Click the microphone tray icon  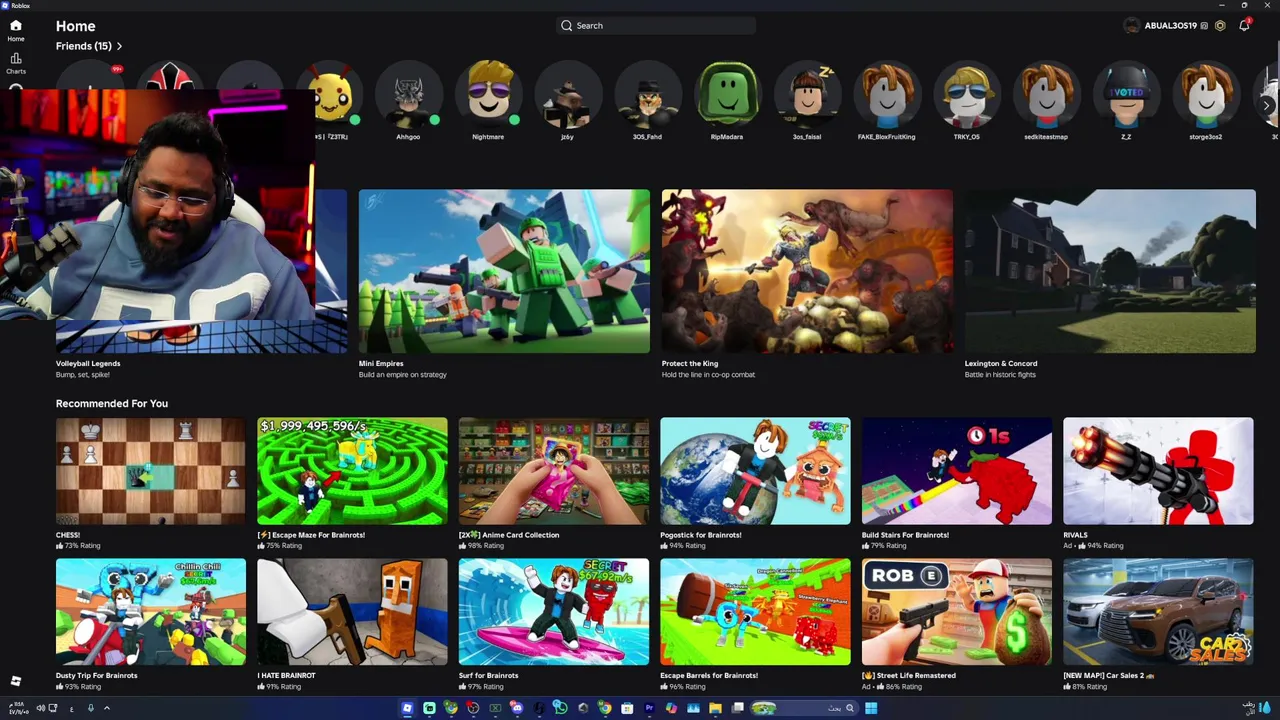point(90,709)
